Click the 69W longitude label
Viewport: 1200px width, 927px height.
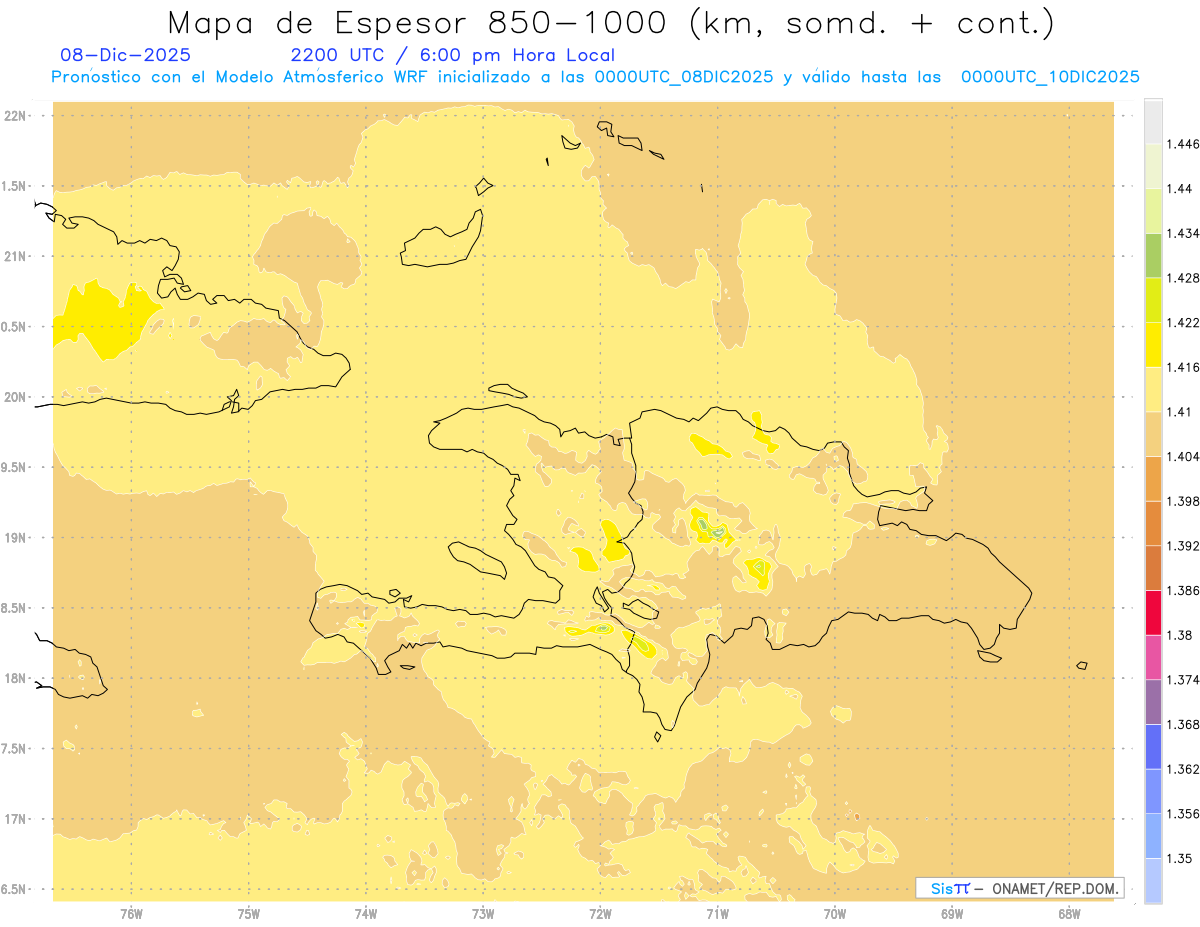coord(952,914)
